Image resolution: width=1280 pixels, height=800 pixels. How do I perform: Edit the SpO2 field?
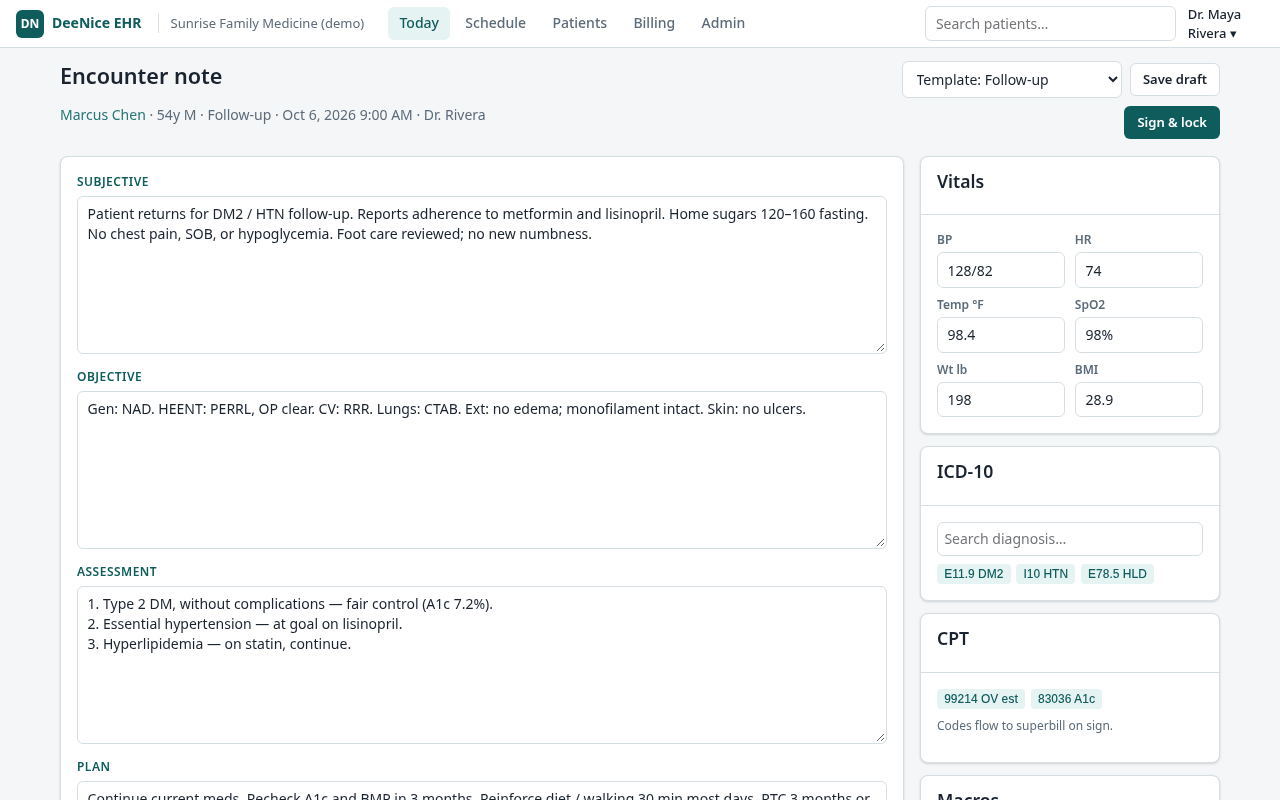point(1139,335)
